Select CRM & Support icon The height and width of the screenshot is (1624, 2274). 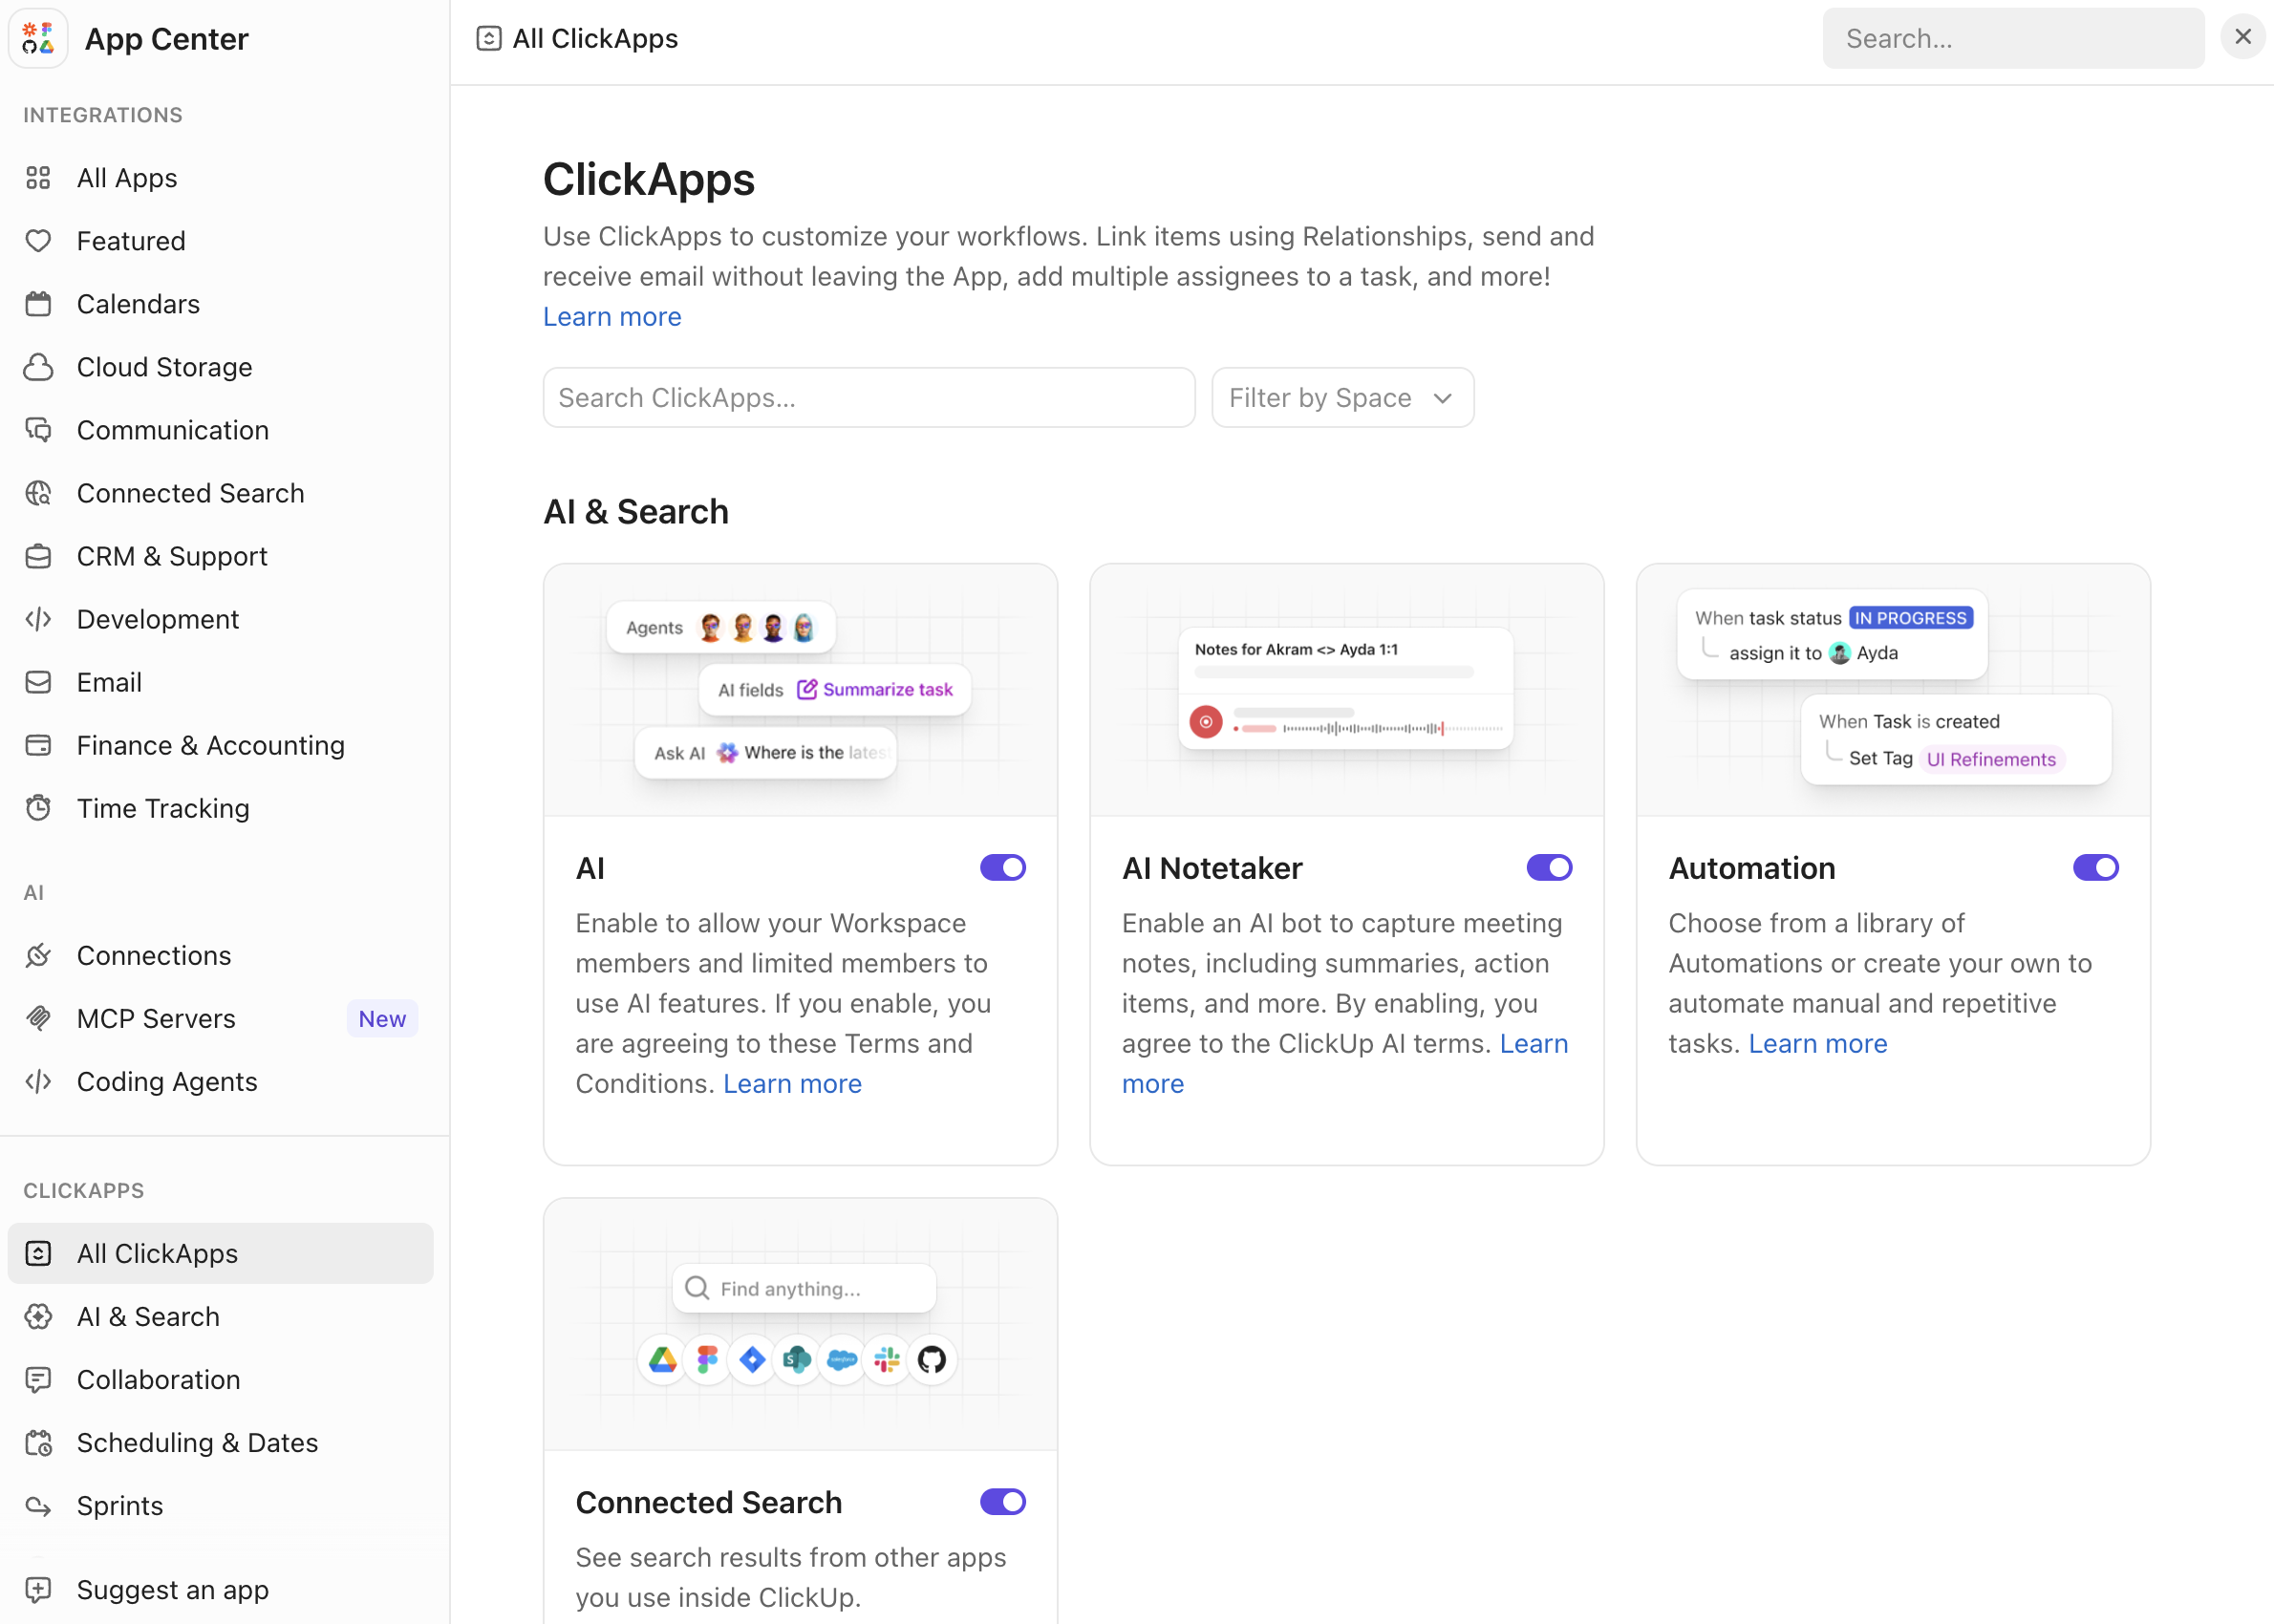pos(38,556)
